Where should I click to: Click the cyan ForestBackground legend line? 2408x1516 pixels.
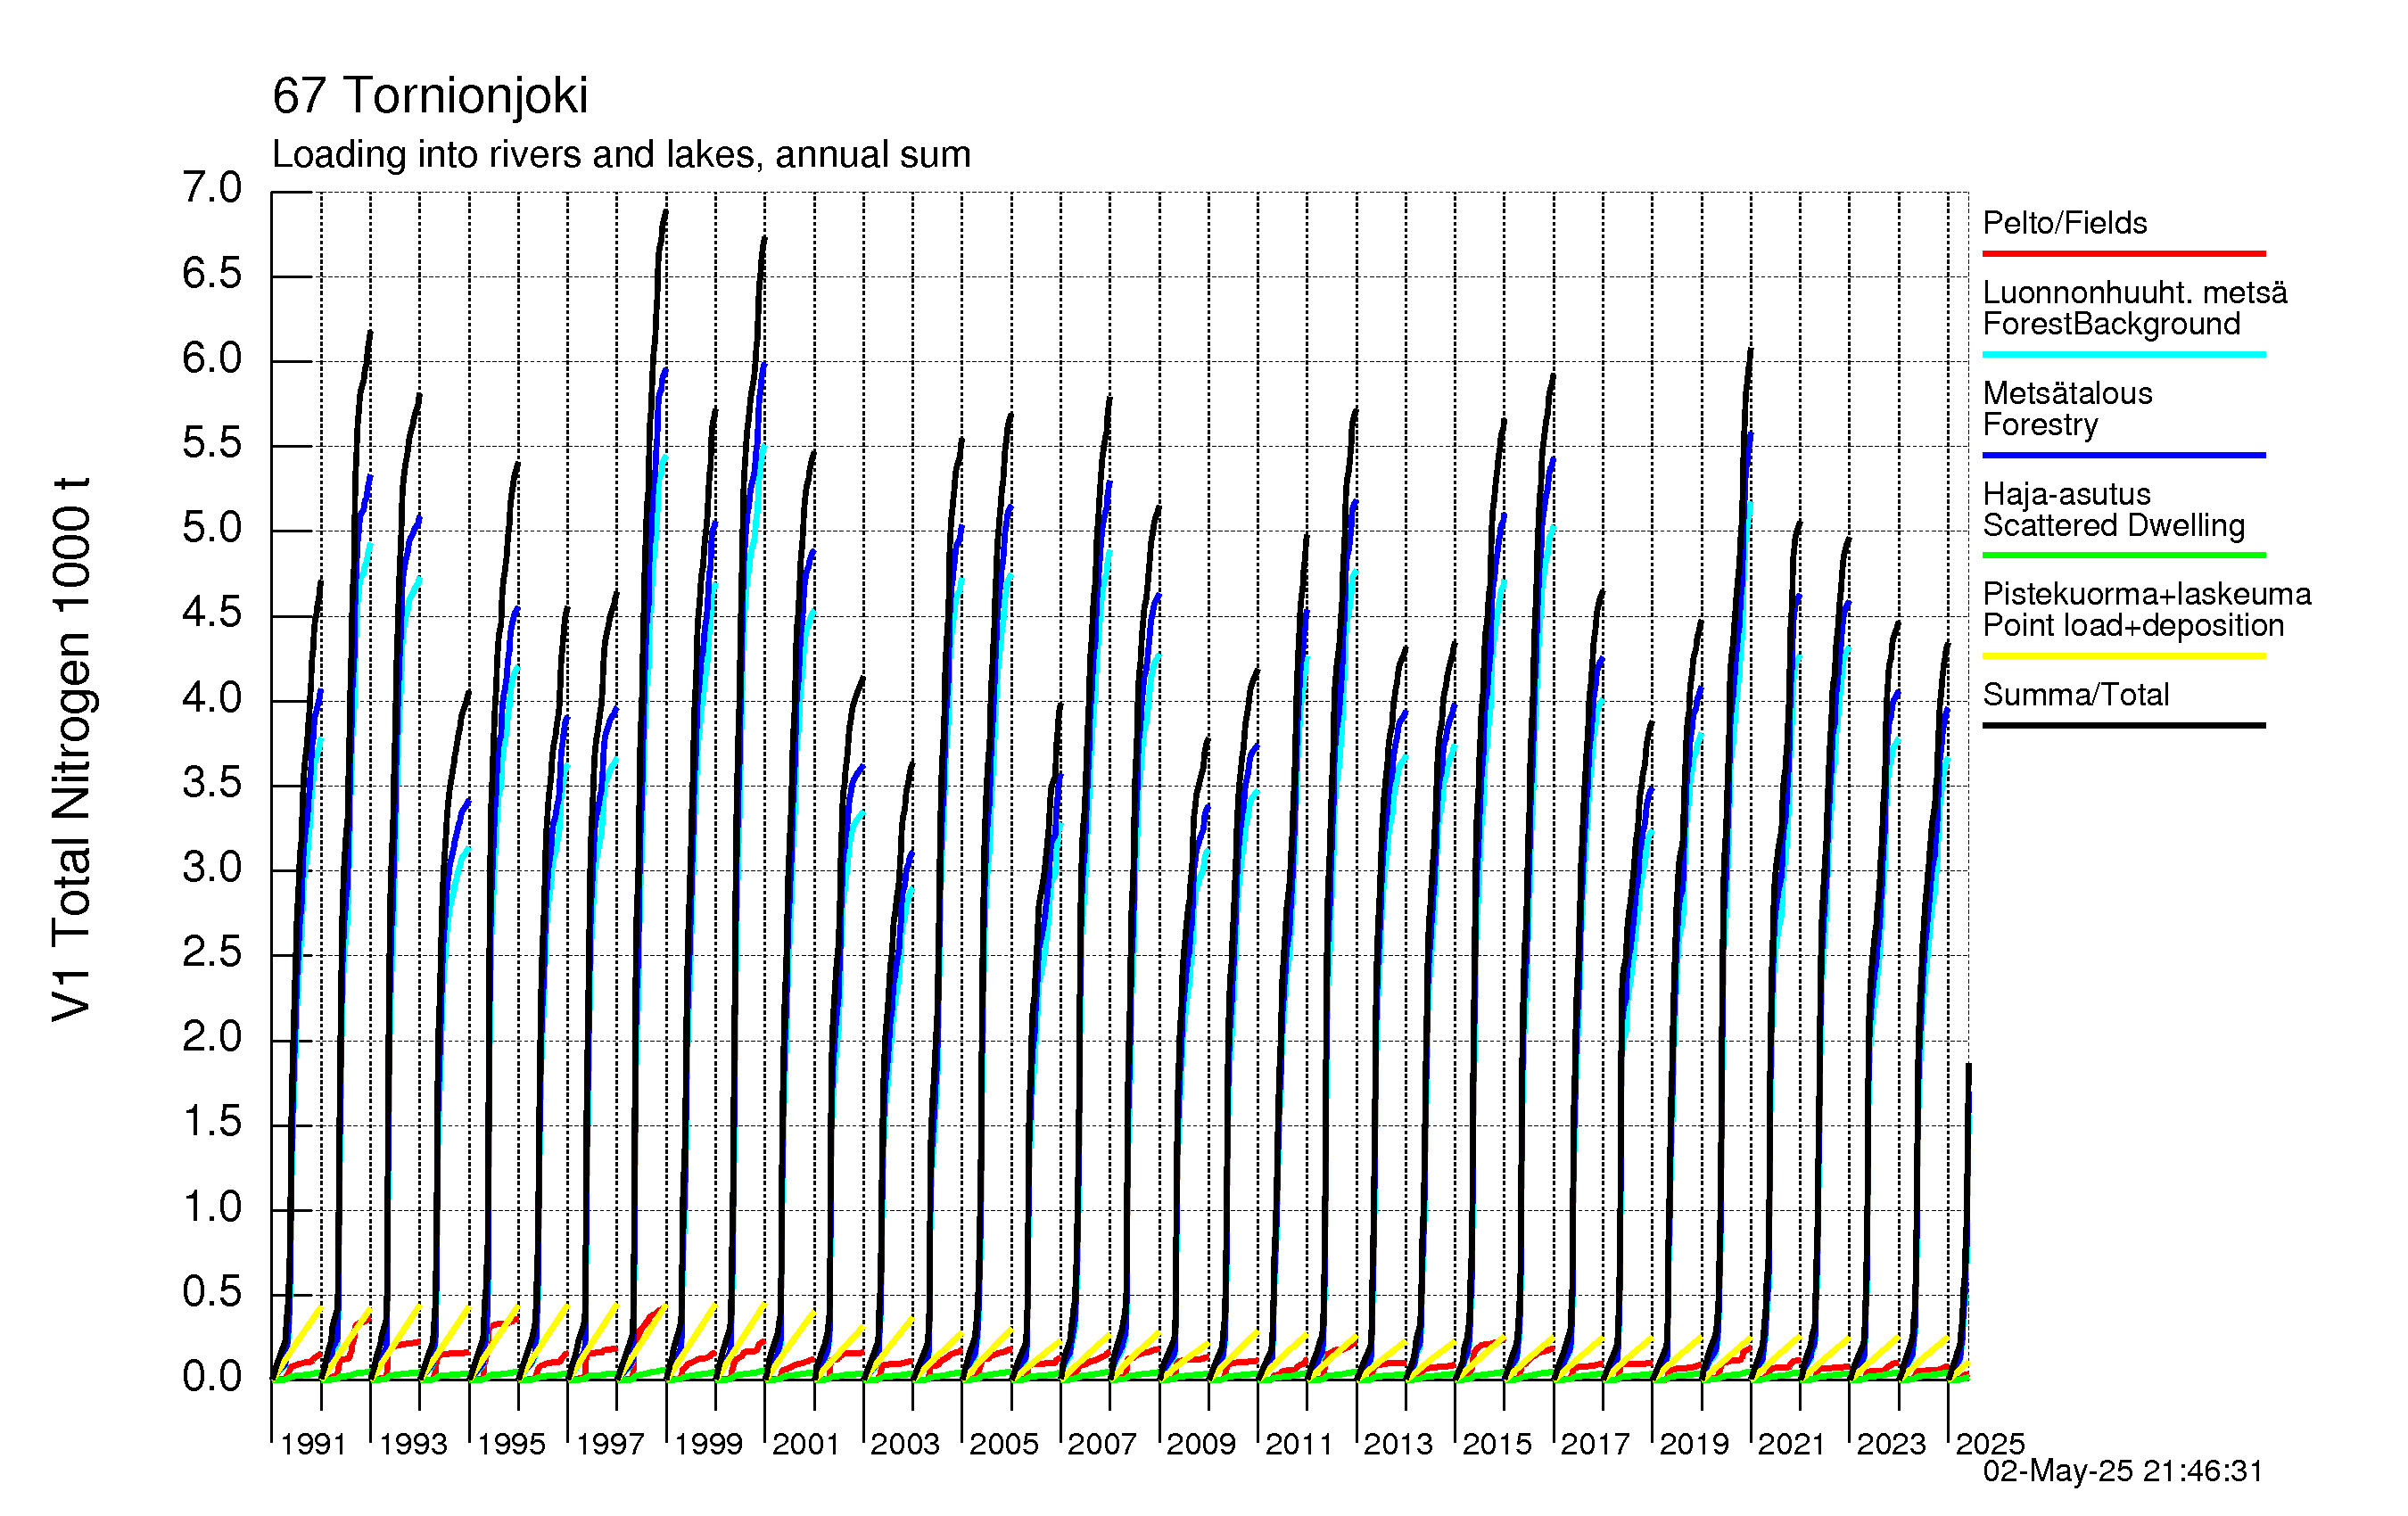[2123, 354]
